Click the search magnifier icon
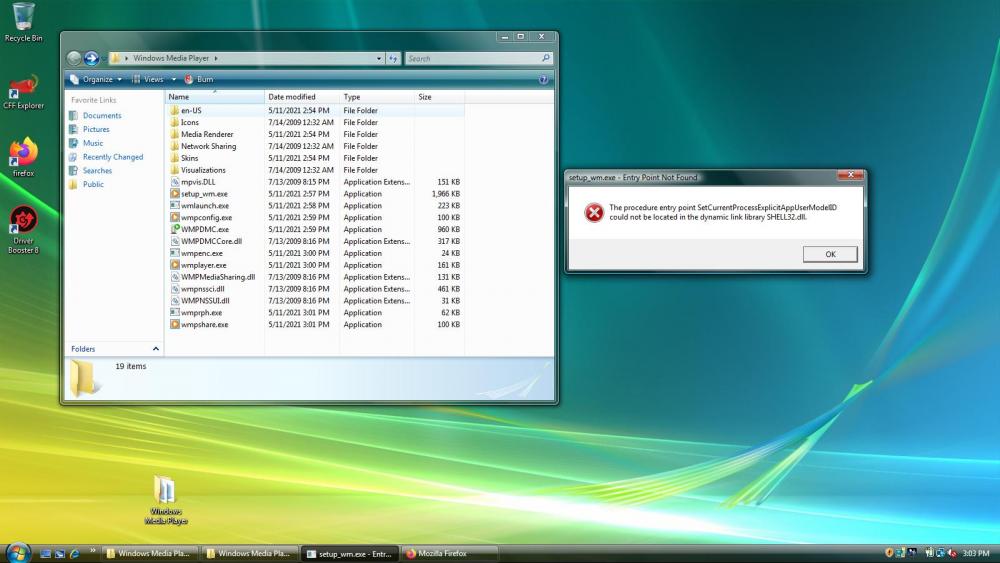The width and height of the screenshot is (1000, 563). click(545, 58)
